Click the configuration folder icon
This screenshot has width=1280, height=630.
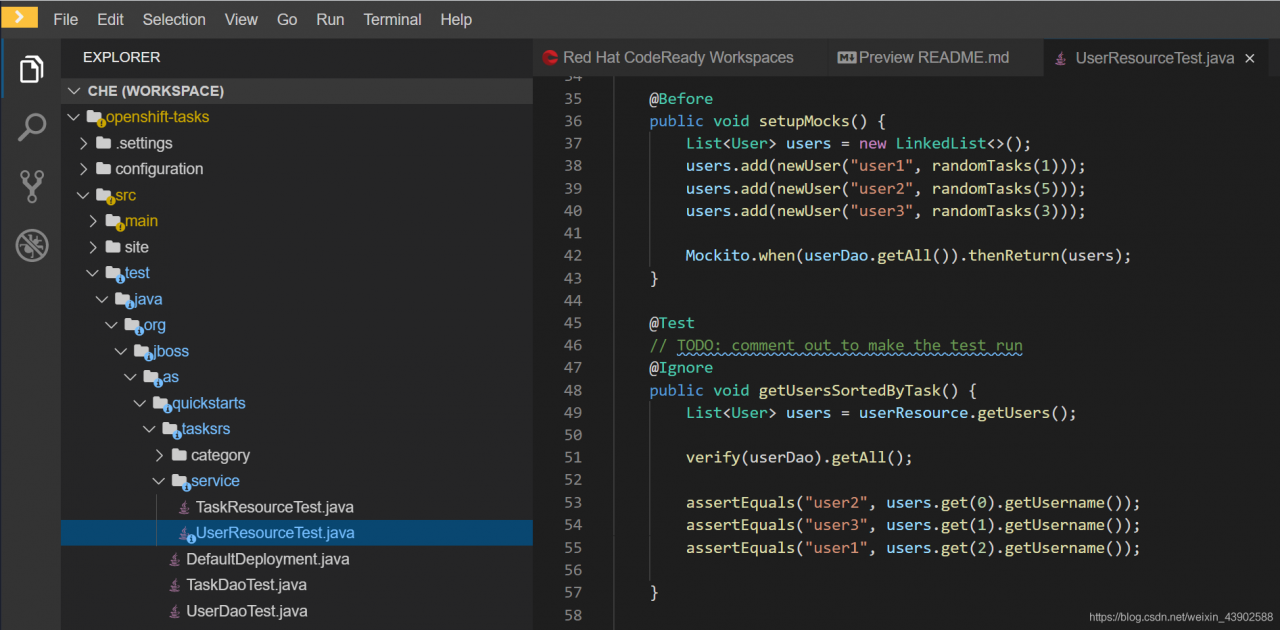pyautogui.click(x=104, y=169)
